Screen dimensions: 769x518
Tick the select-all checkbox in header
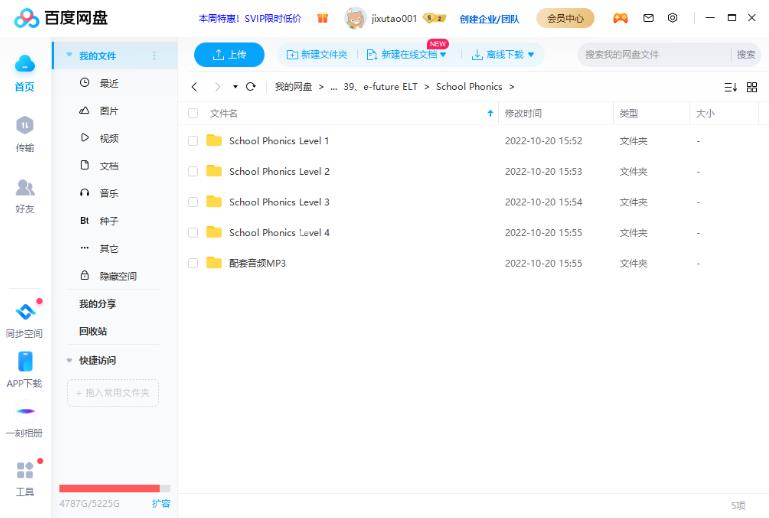pyautogui.click(x=193, y=113)
